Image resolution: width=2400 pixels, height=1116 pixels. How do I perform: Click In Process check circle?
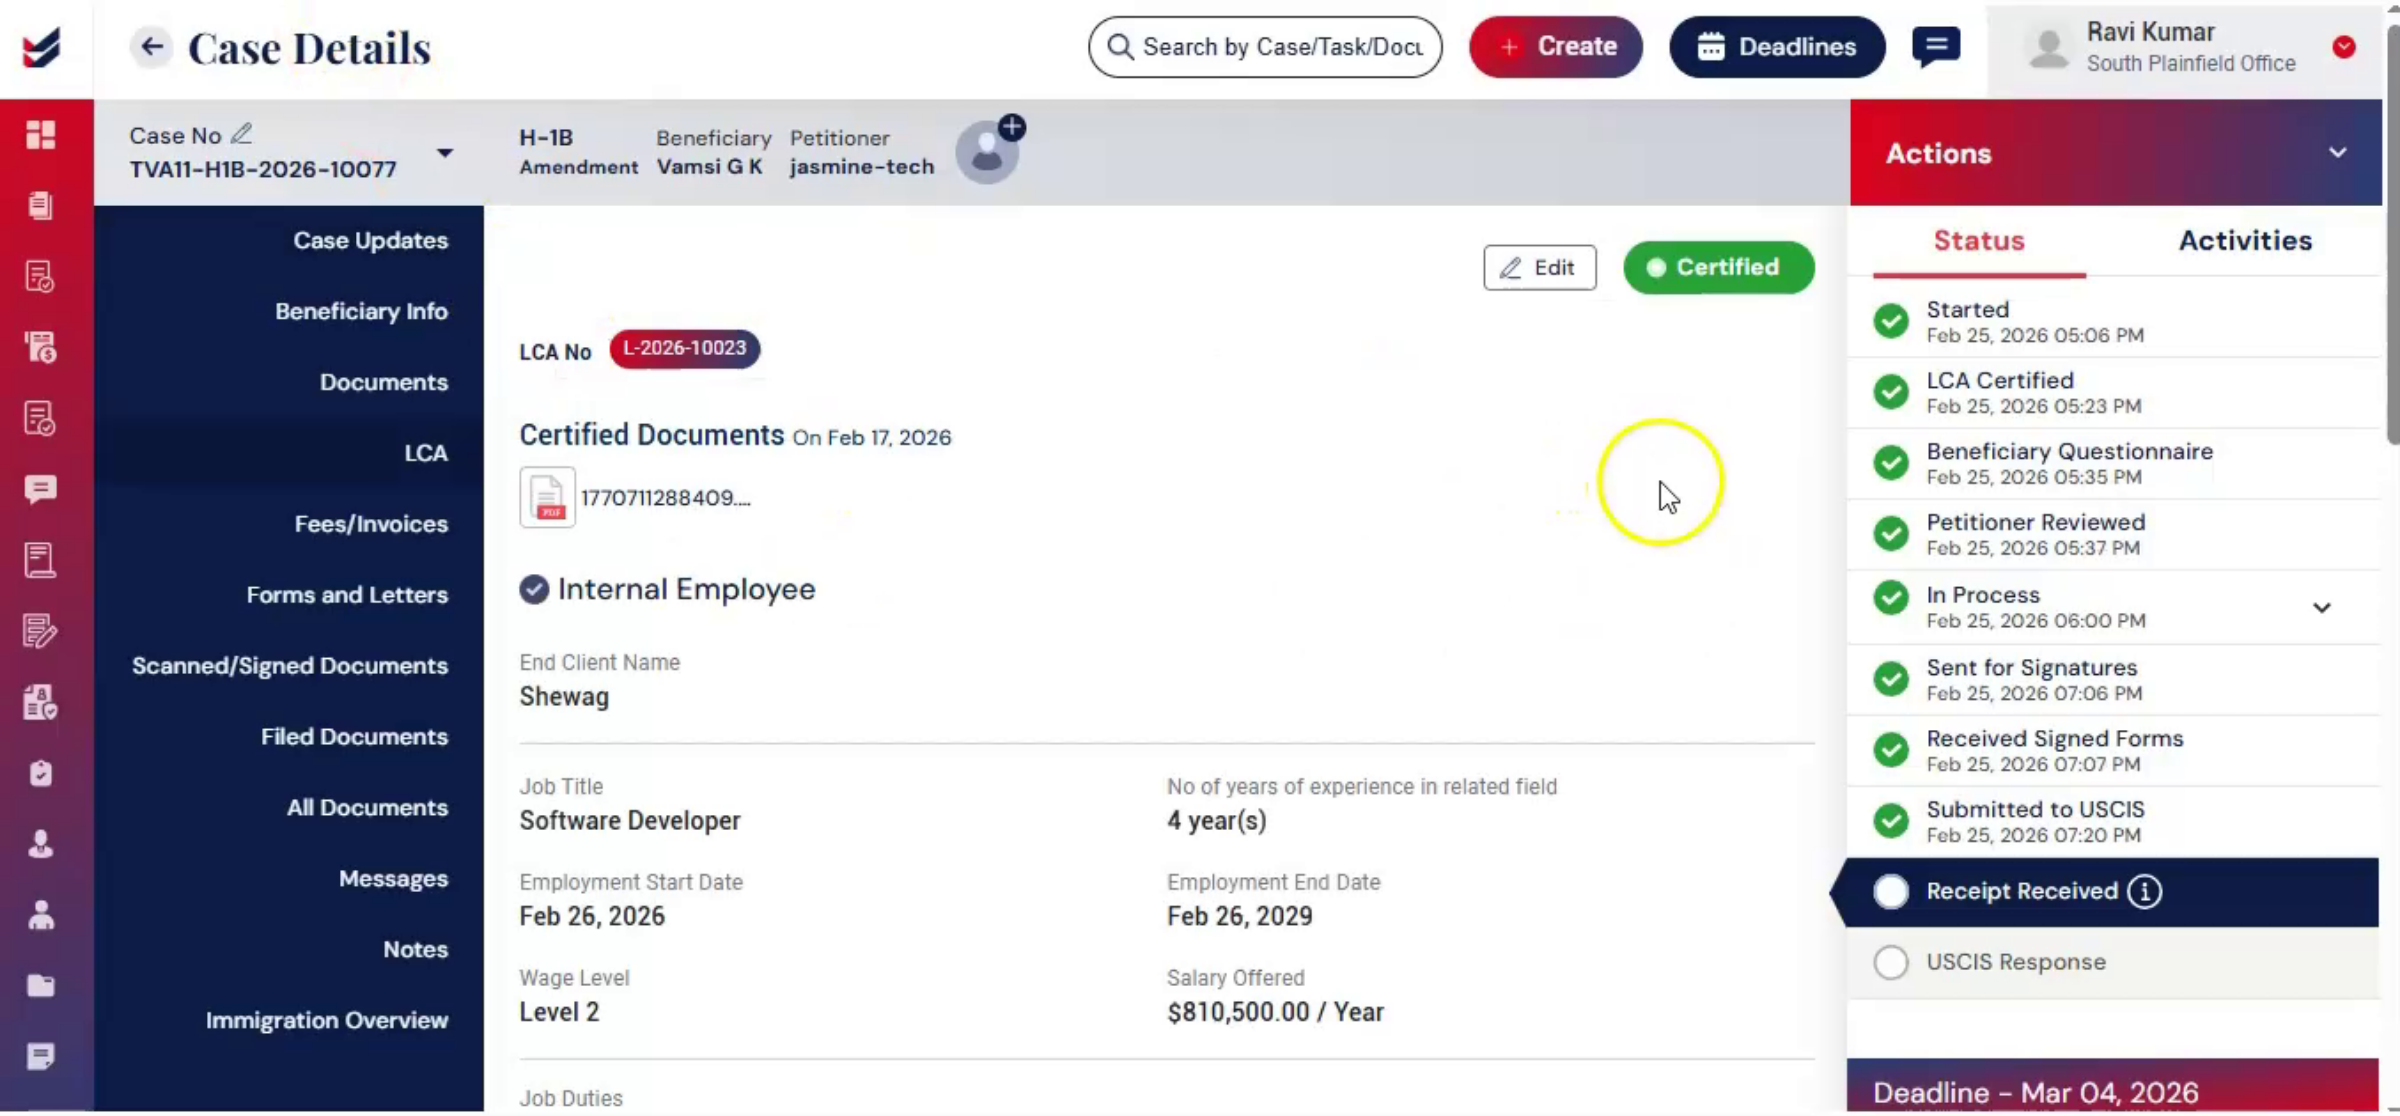click(1891, 598)
